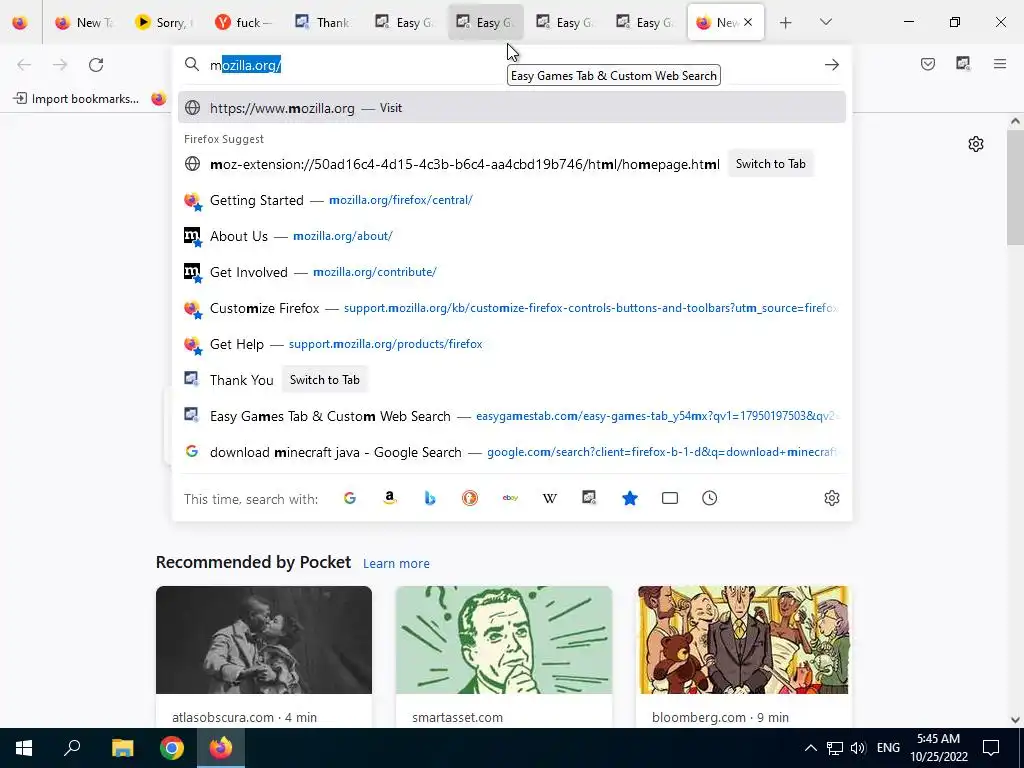Search history using the clock icon

[x=710, y=498]
